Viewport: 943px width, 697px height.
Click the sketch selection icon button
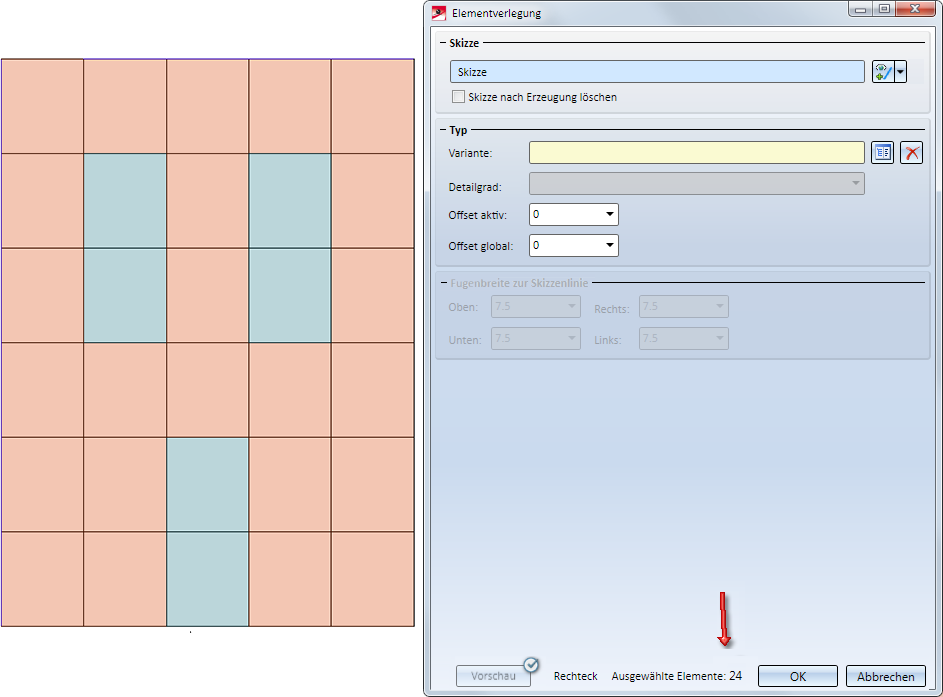[883, 72]
